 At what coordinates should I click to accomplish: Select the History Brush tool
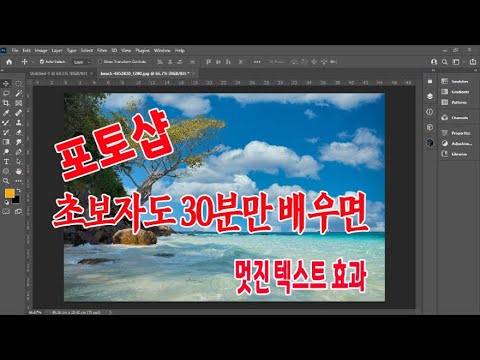(6, 132)
